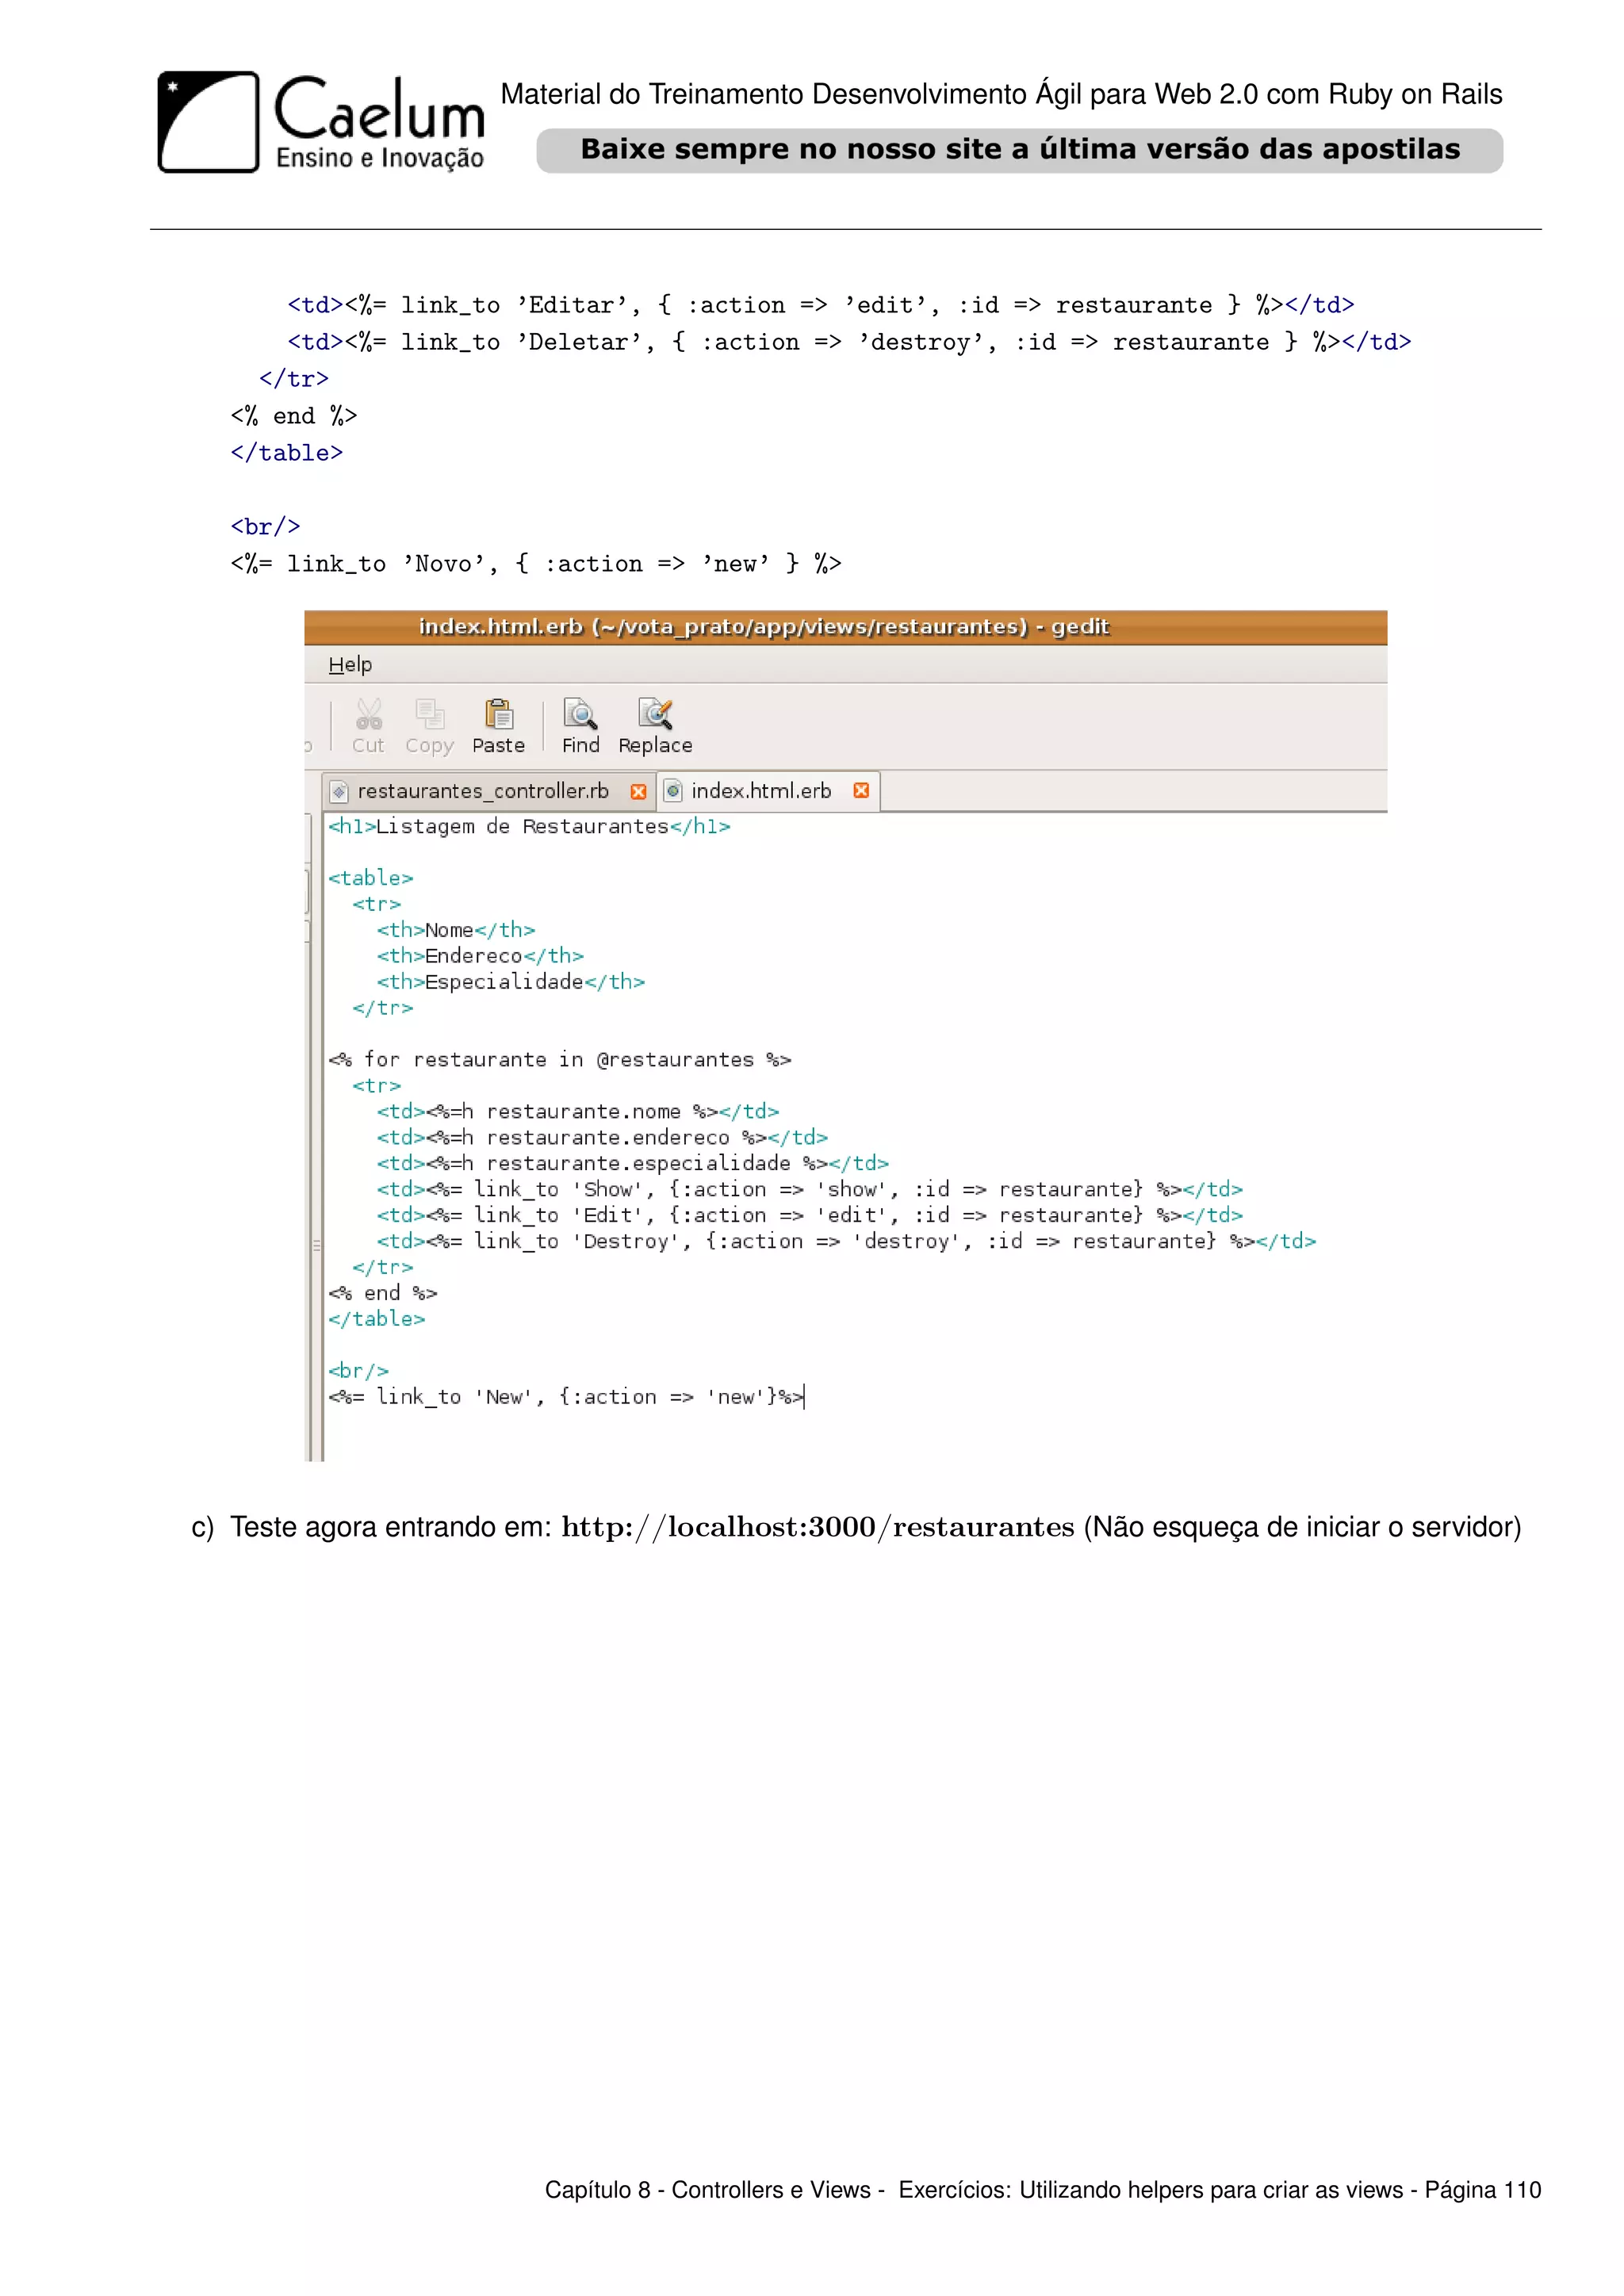1624x2296 pixels.
Task: Click the Cut scissors icon in gedit toolbar
Action: 369,714
